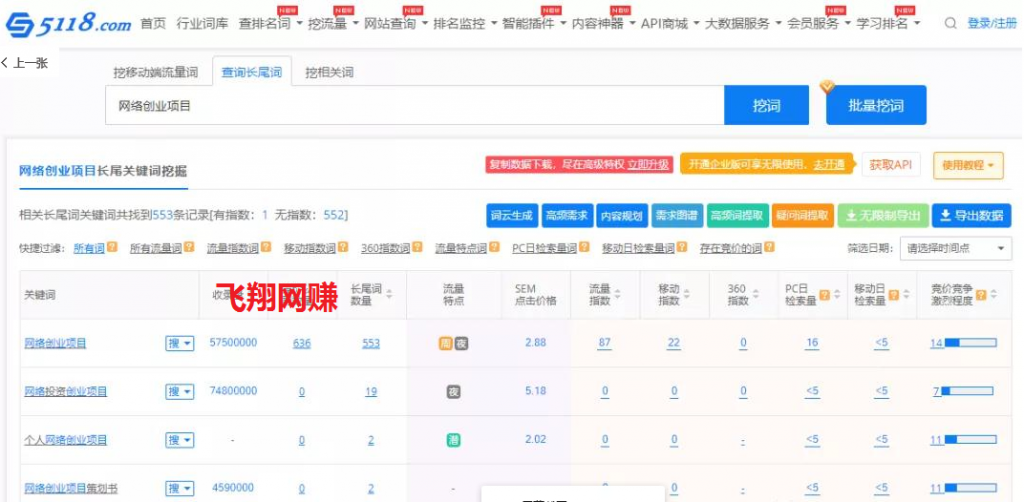
Task: Click help icon next to 流量指数词 filter
Action: coord(266,247)
